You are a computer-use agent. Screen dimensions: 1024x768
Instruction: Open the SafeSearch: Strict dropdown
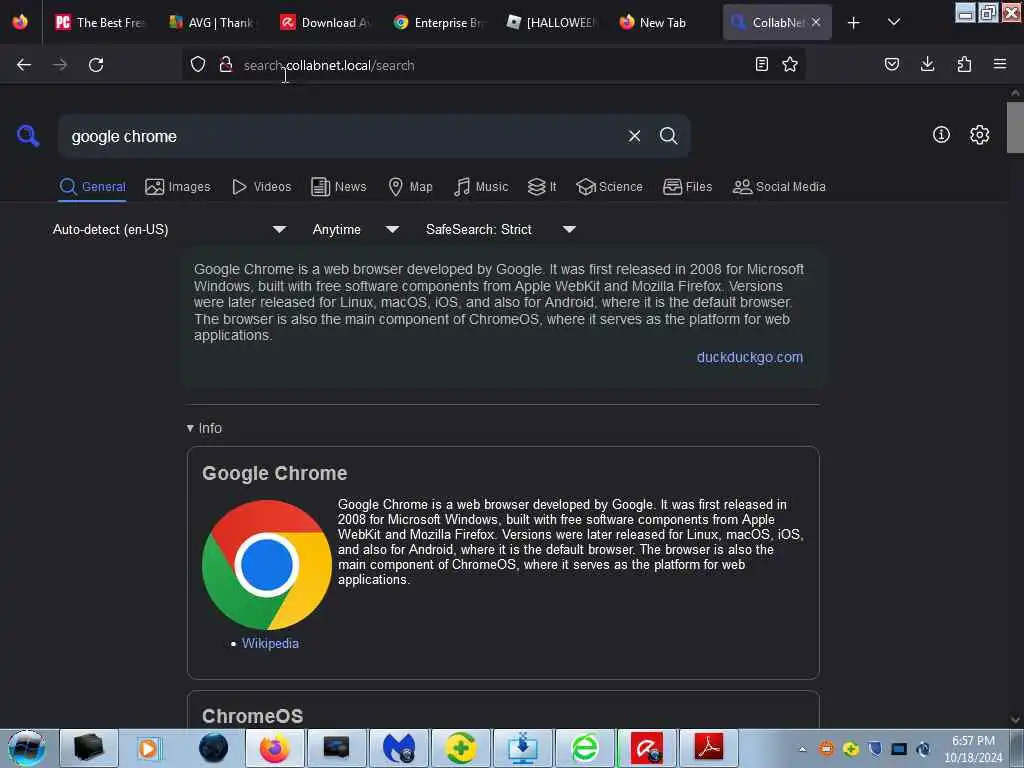[500, 229]
